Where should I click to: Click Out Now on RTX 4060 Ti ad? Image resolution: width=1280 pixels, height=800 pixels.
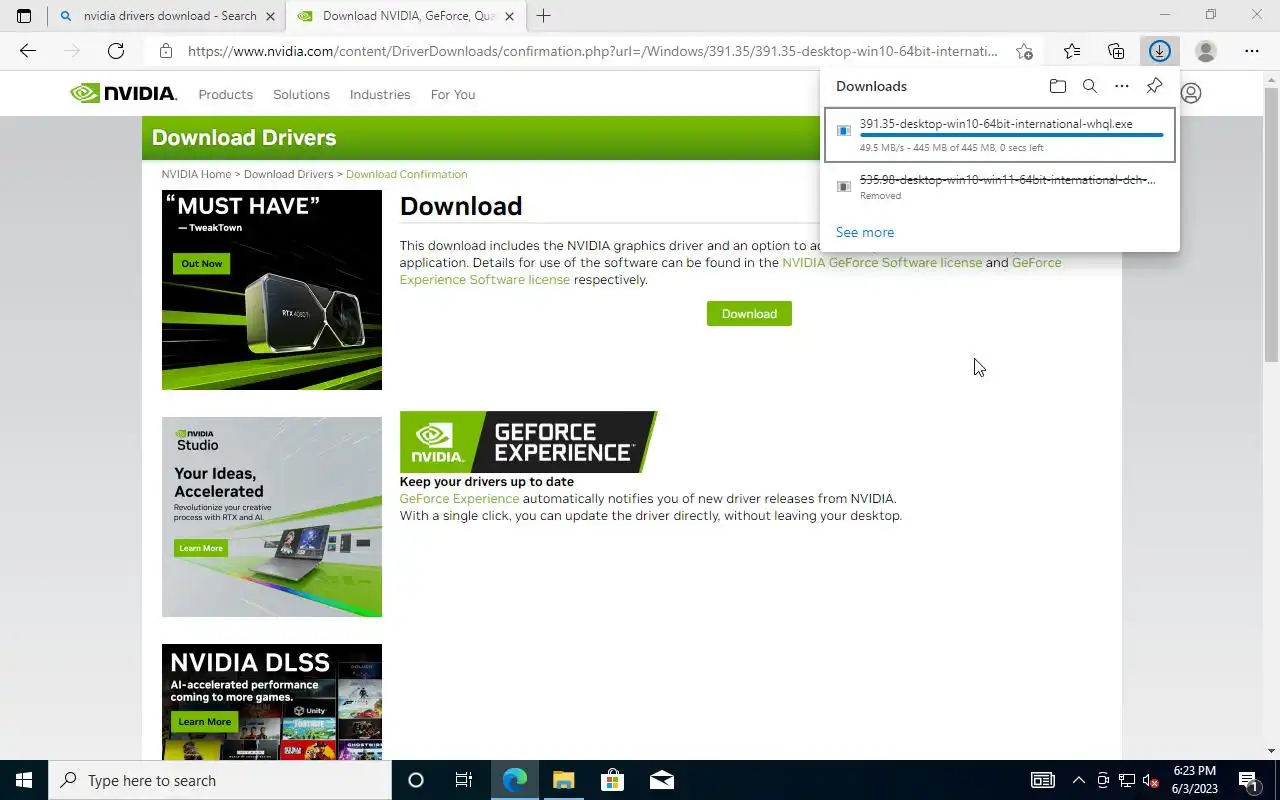[x=202, y=263]
